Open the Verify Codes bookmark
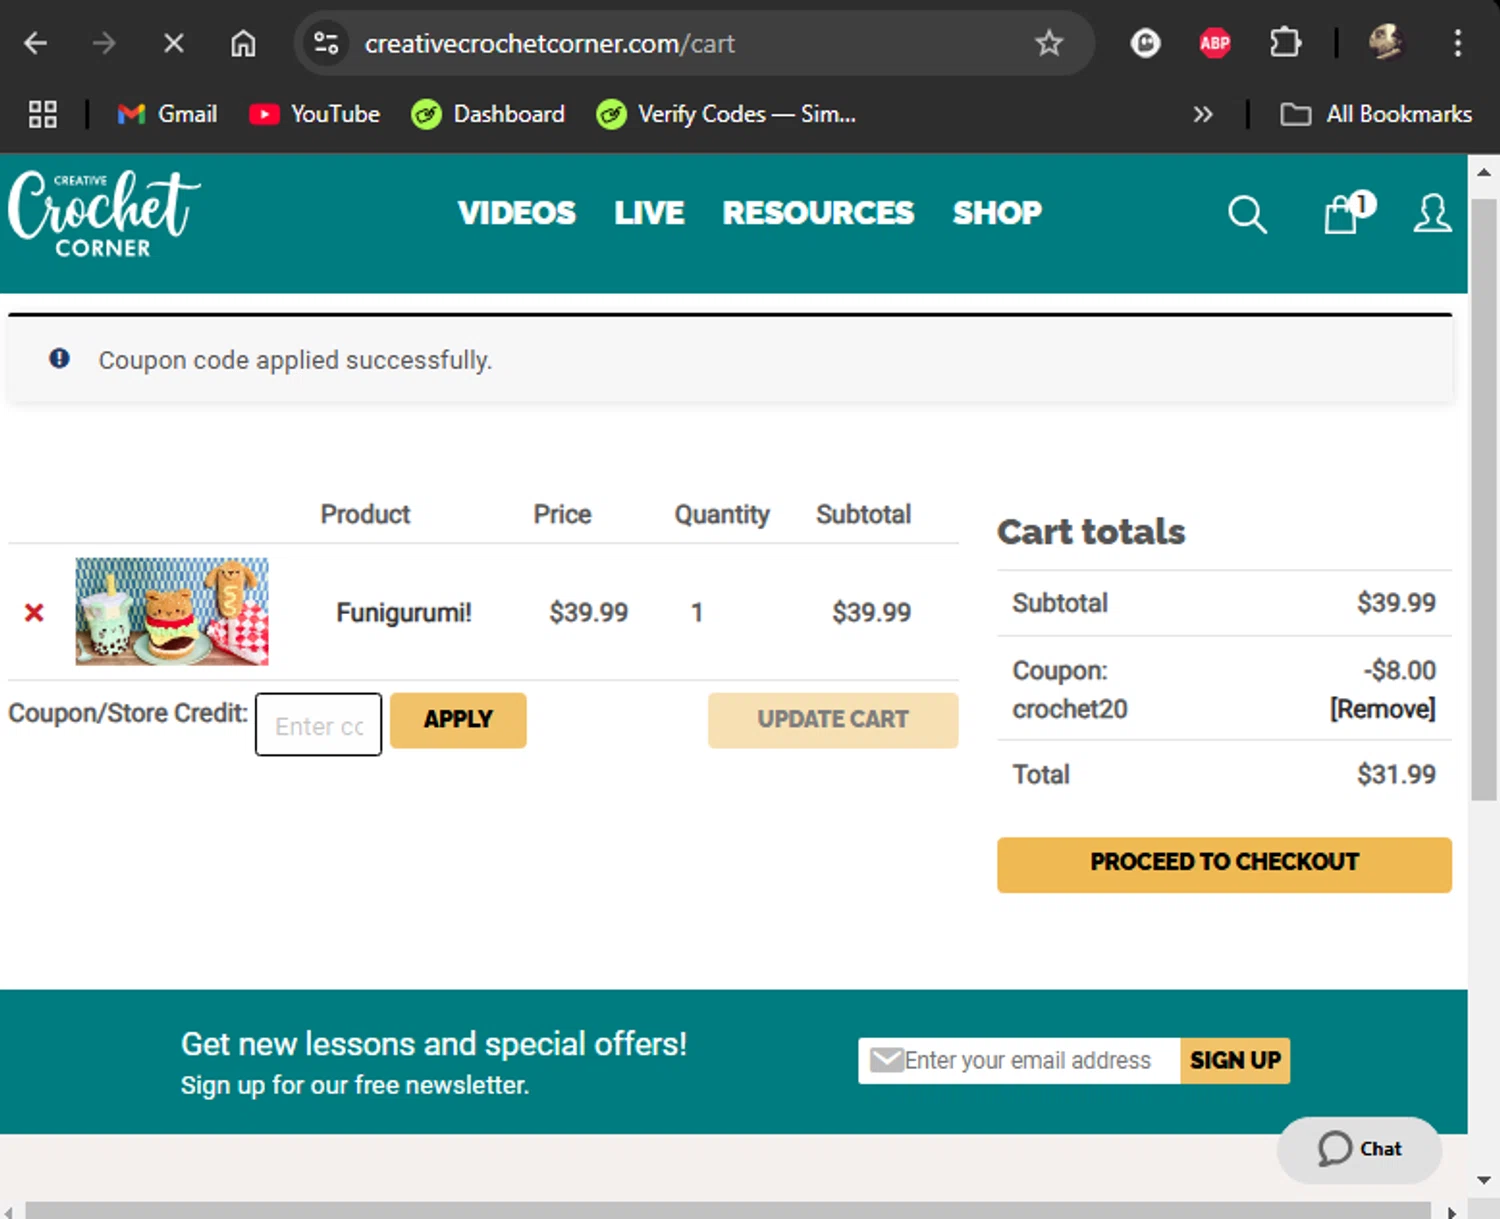Viewport: 1500px width, 1219px height. point(726,114)
